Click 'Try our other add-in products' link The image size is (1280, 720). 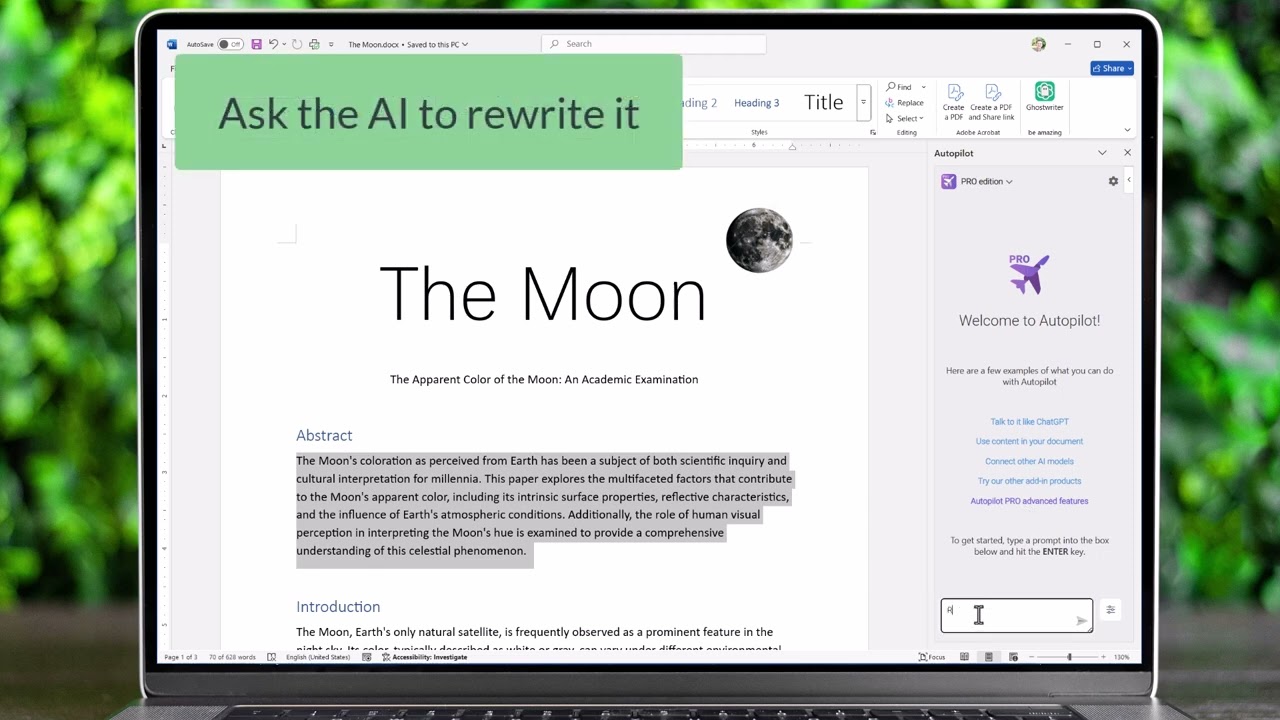1029,481
